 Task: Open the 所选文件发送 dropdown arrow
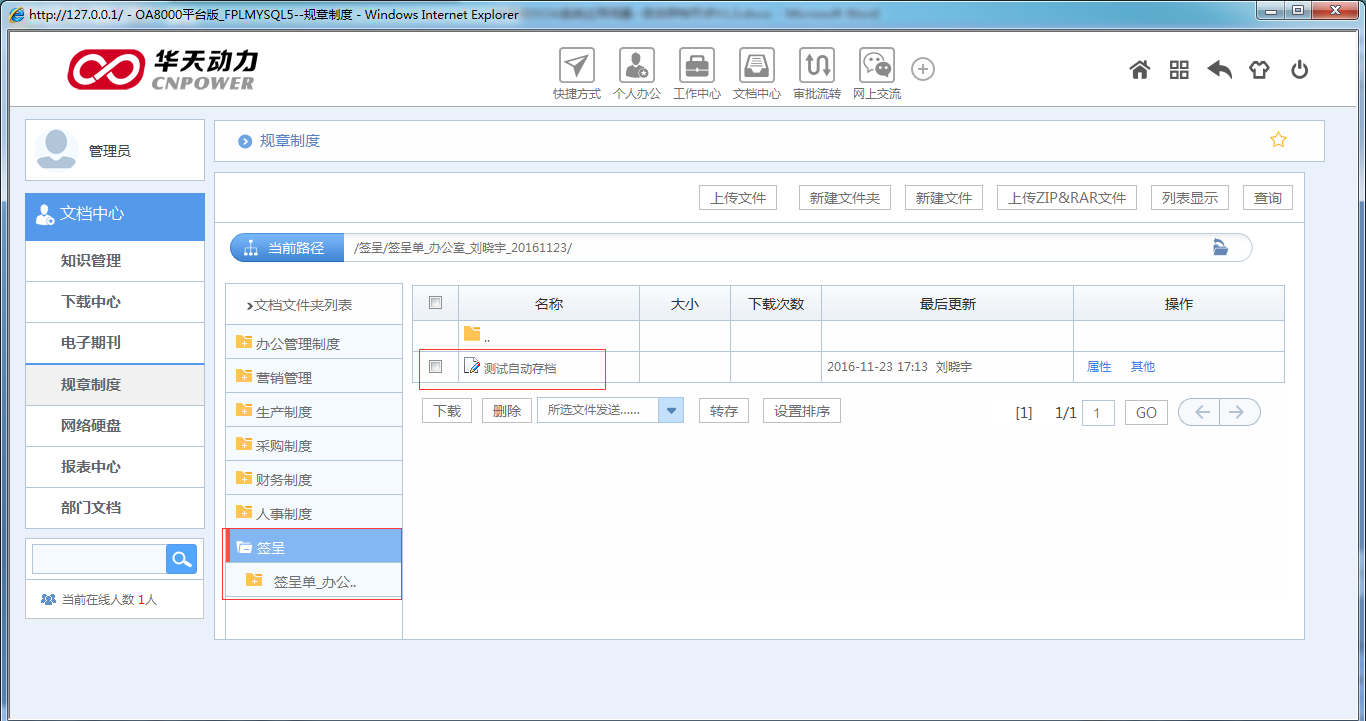click(x=672, y=411)
